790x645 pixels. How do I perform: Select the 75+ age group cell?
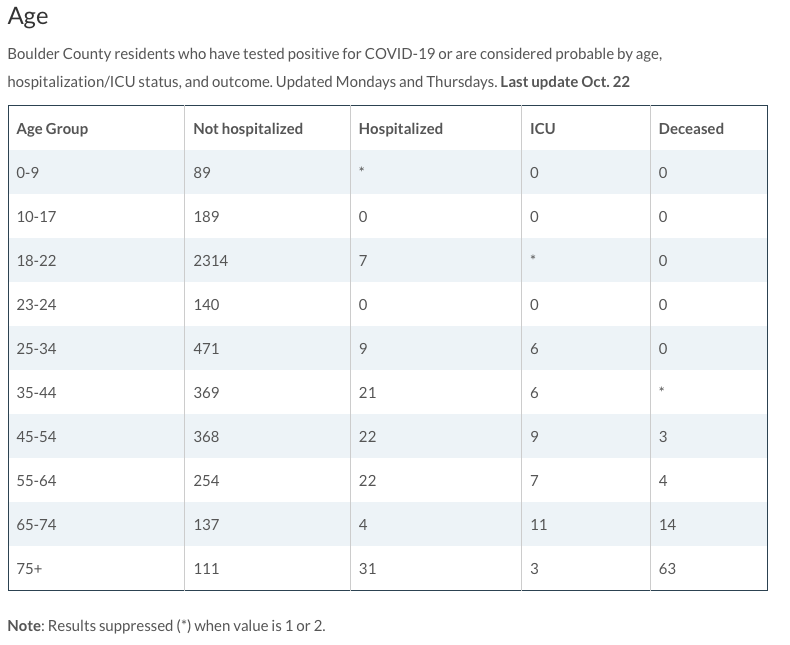click(x=31, y=569)
